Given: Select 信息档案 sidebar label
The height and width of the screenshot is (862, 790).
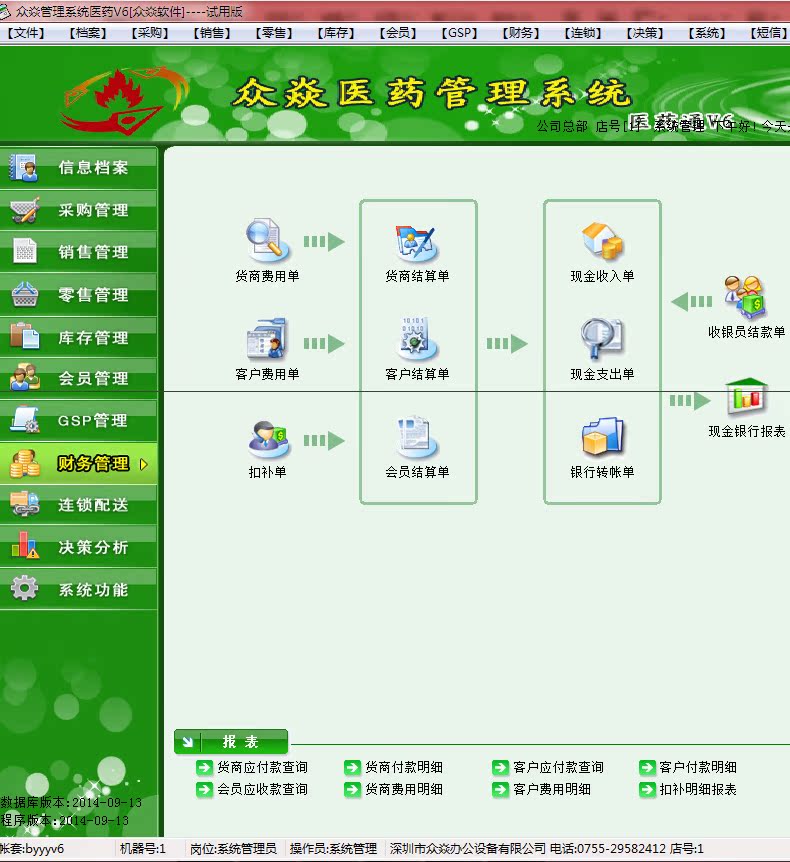Looking at the screenshot, I should 93,167.
